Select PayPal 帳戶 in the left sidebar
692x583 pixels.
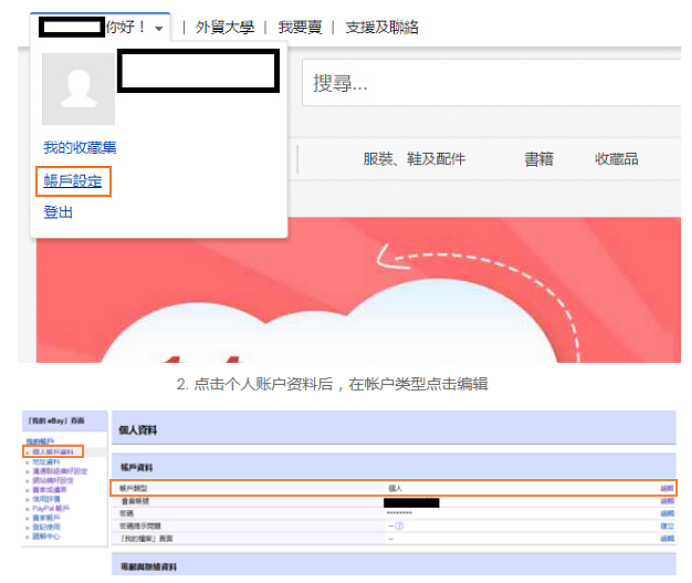pos(52,507)
